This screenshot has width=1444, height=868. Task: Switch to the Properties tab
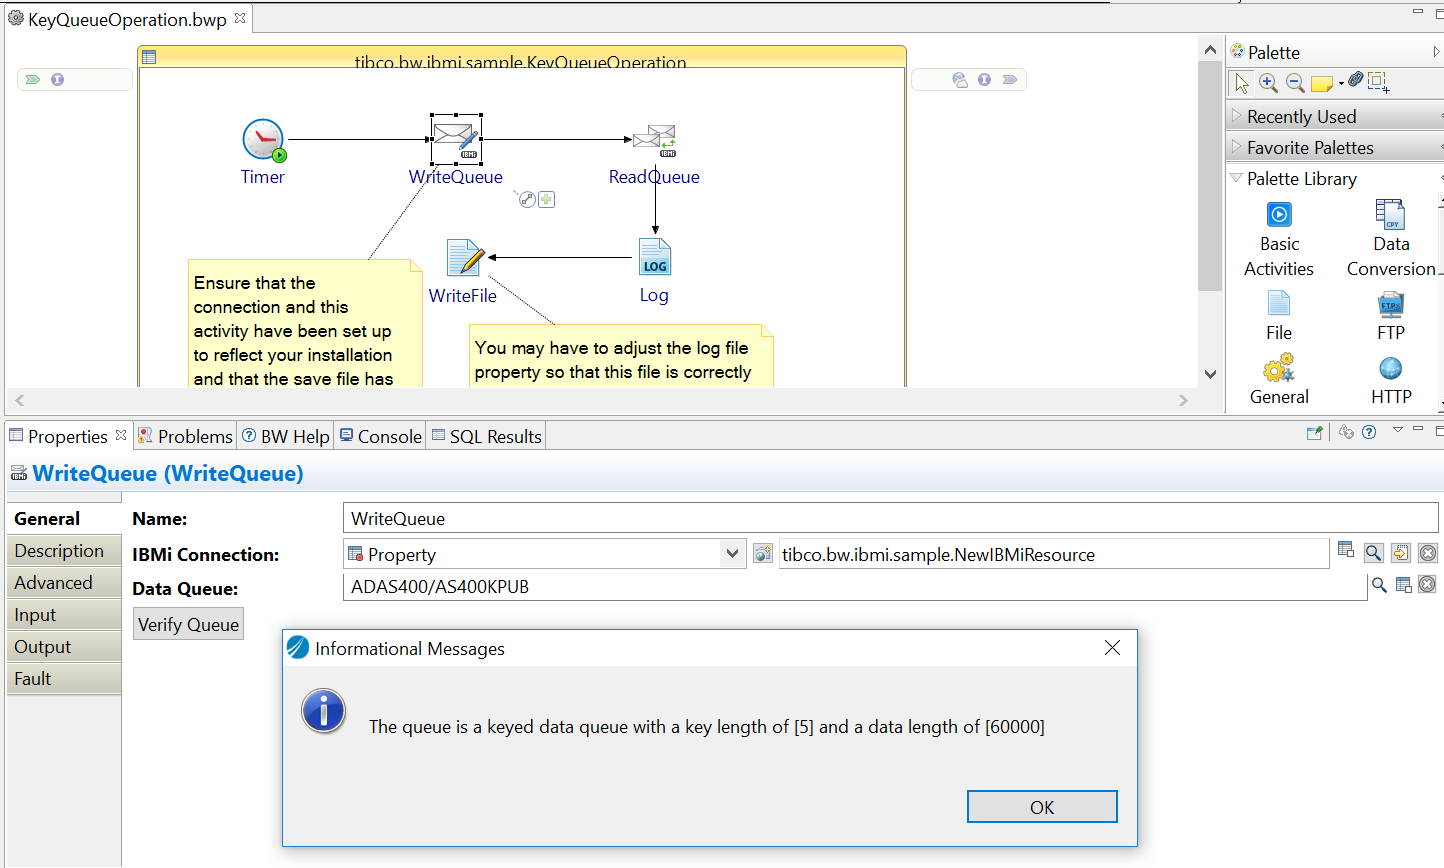point(67,436)
